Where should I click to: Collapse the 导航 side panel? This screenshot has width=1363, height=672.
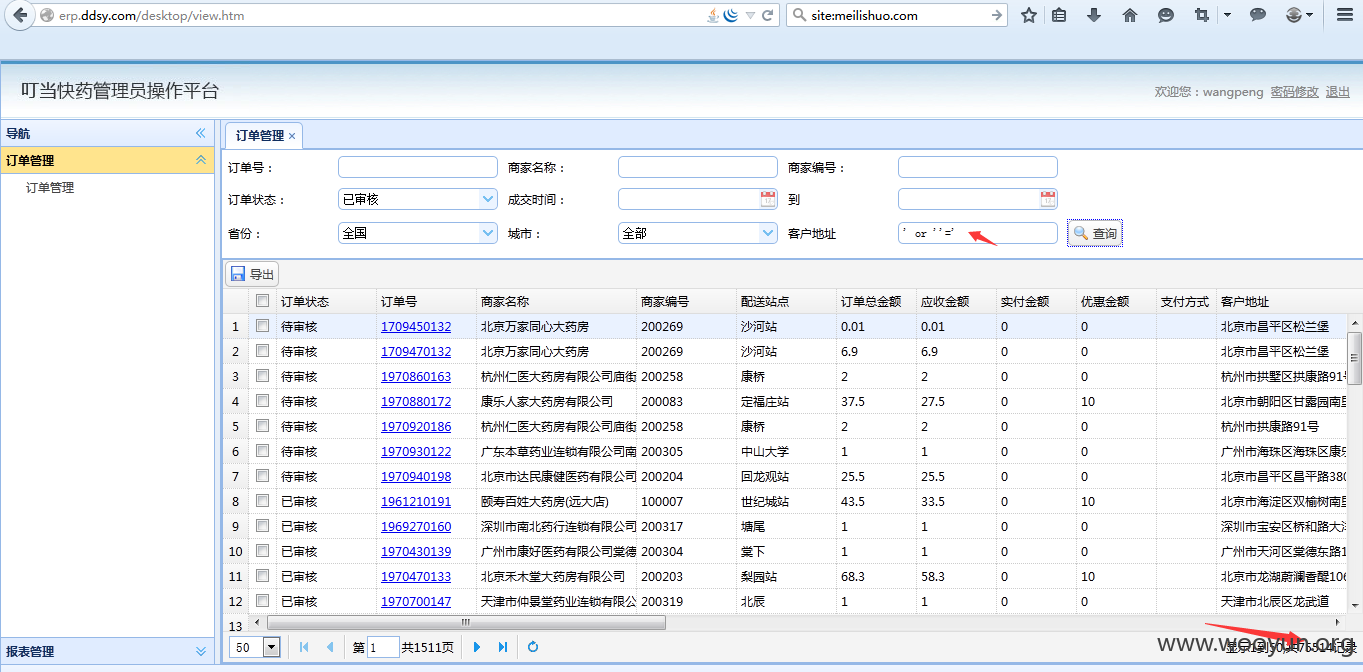200,133
